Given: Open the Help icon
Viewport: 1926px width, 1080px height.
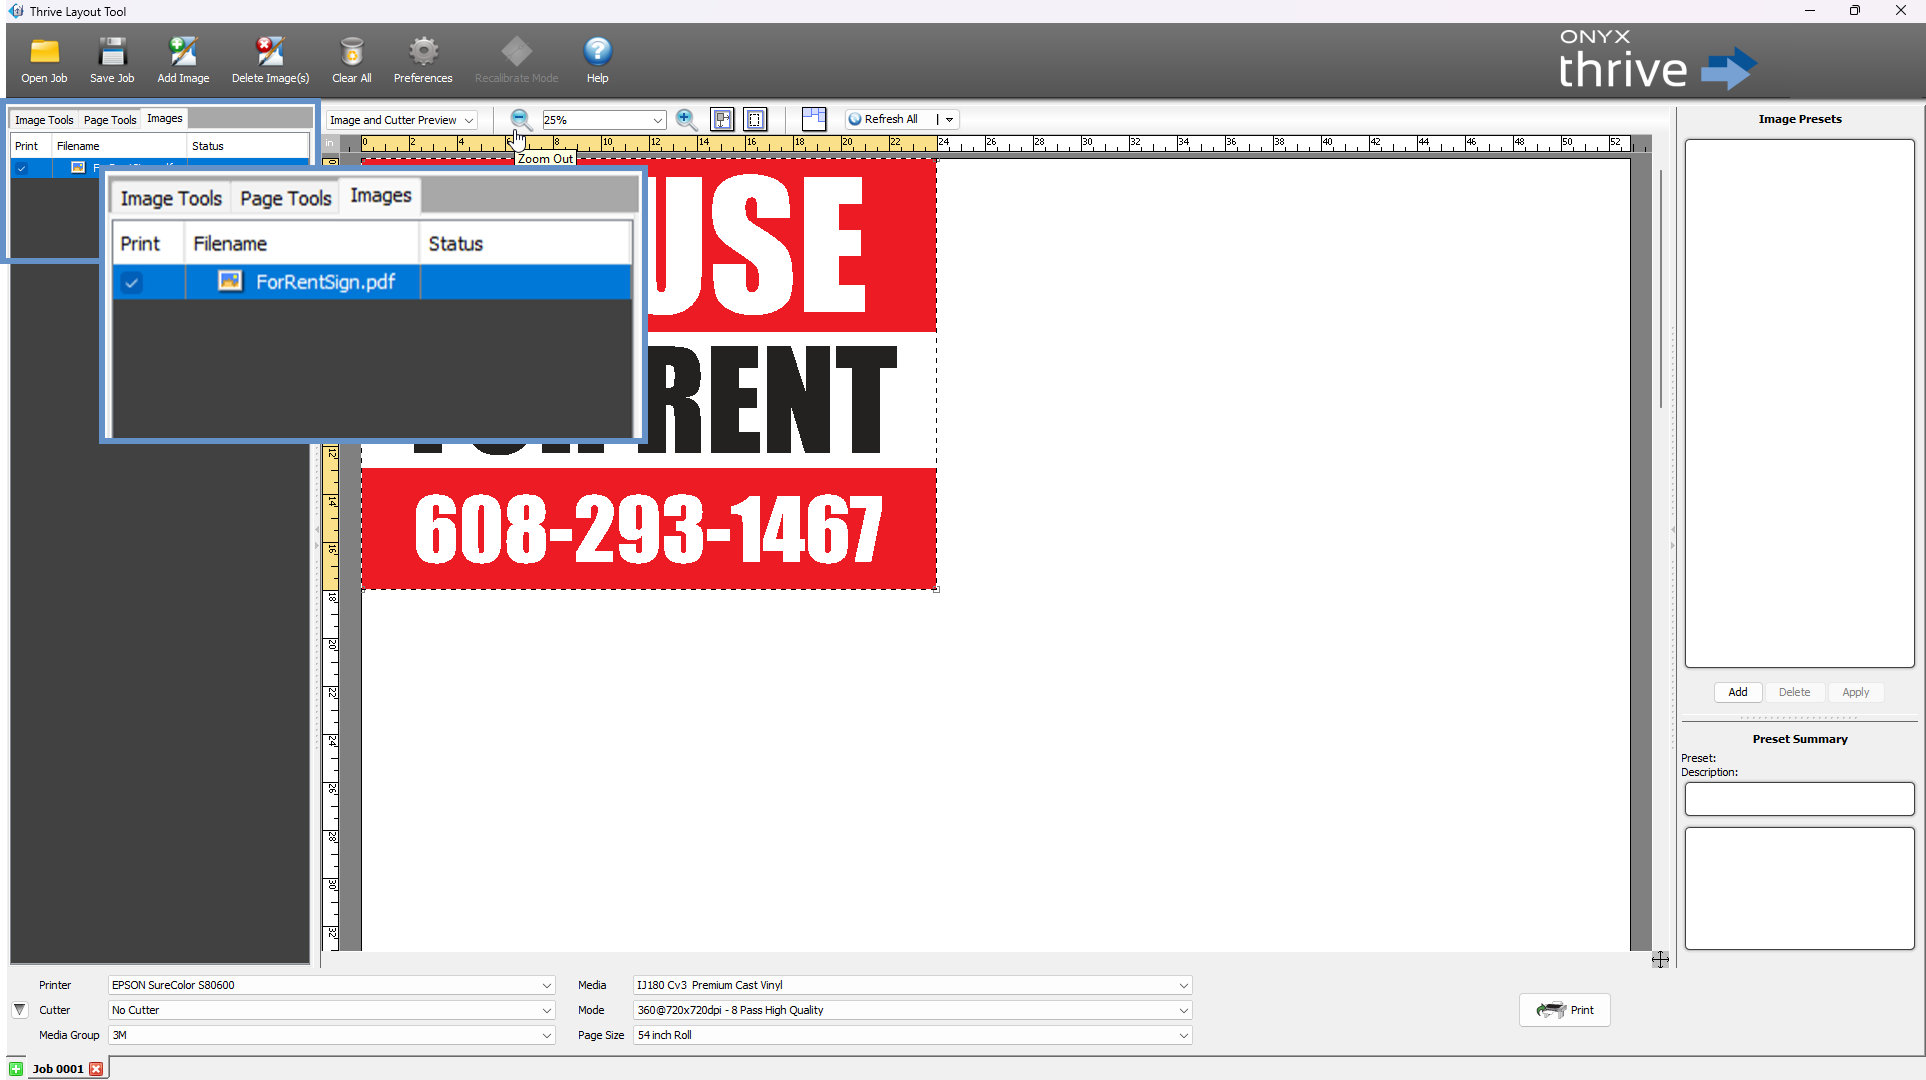Looking at the screenshot, I should [597, 52].
